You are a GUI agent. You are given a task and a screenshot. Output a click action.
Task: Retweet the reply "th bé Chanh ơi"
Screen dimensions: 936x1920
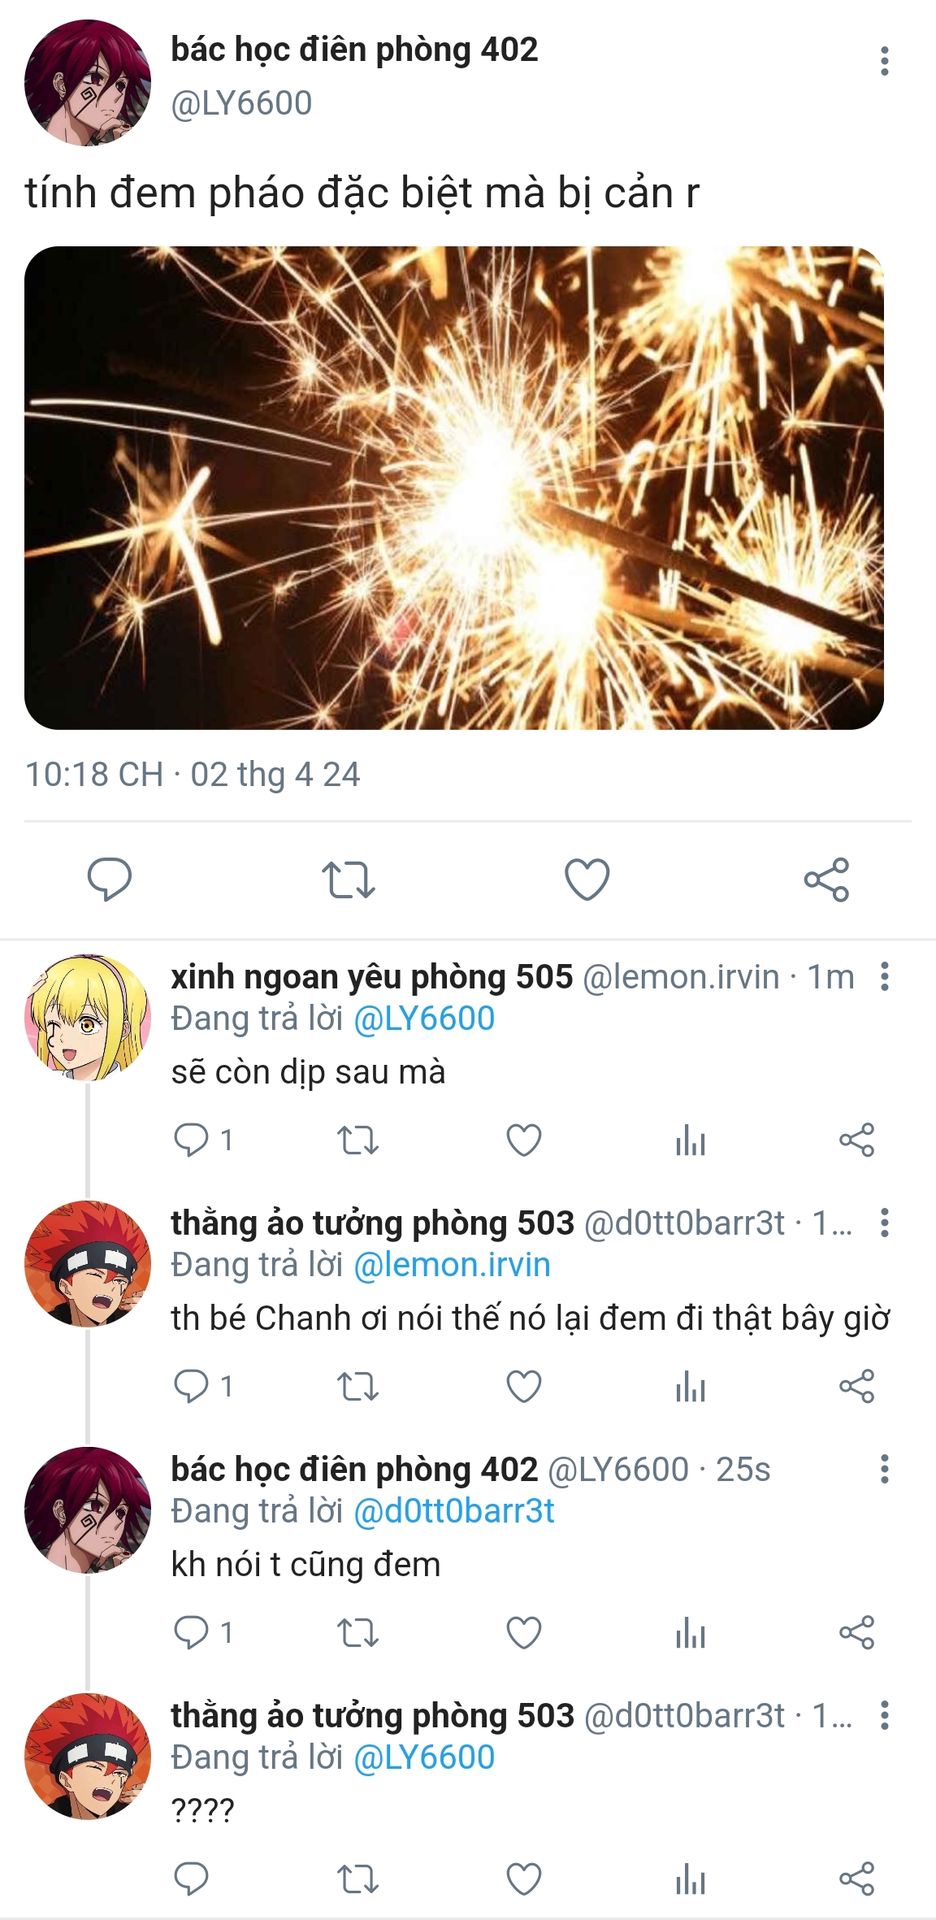357,1387
